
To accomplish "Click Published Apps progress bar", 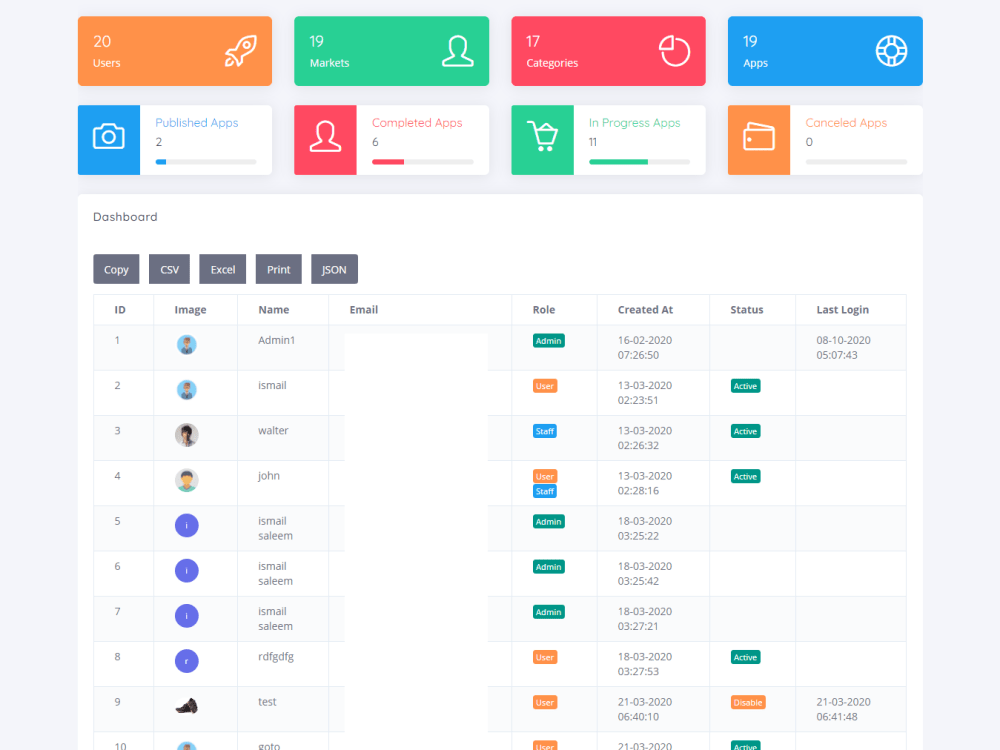I will (206, 162).
